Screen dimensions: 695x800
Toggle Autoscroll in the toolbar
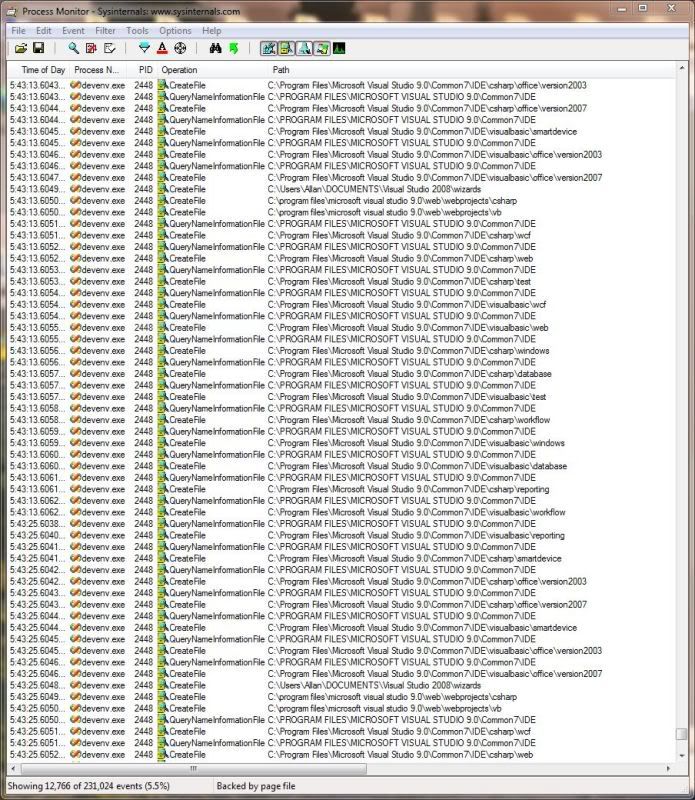91,48
